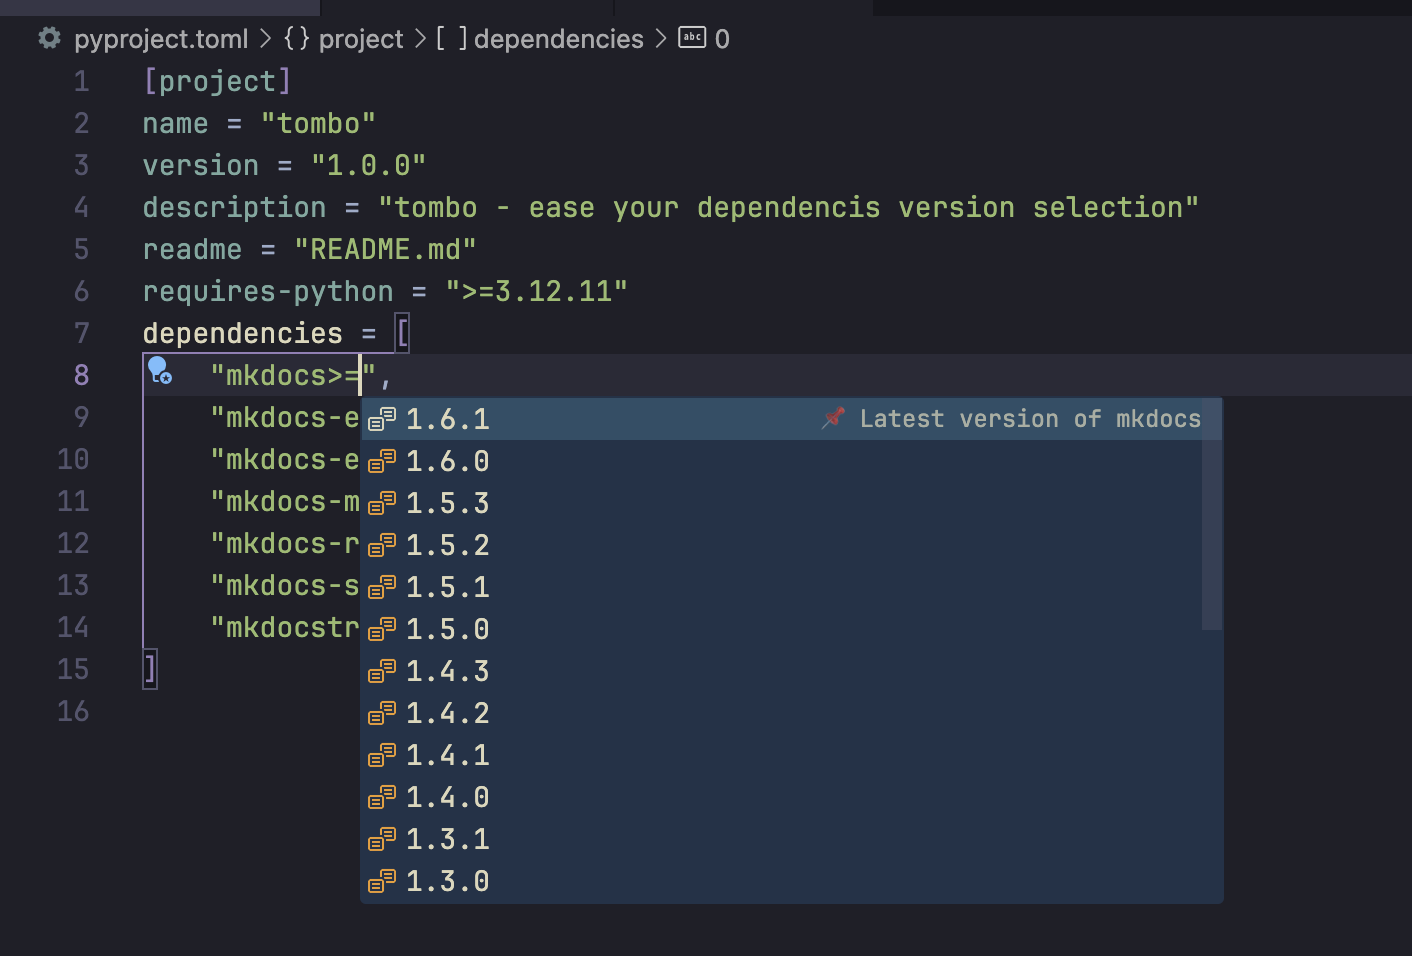The width and height of the screenshot is (1412, 956).
Task: Click the abc string icon in breadcrumb
Action: coord(692,37)
